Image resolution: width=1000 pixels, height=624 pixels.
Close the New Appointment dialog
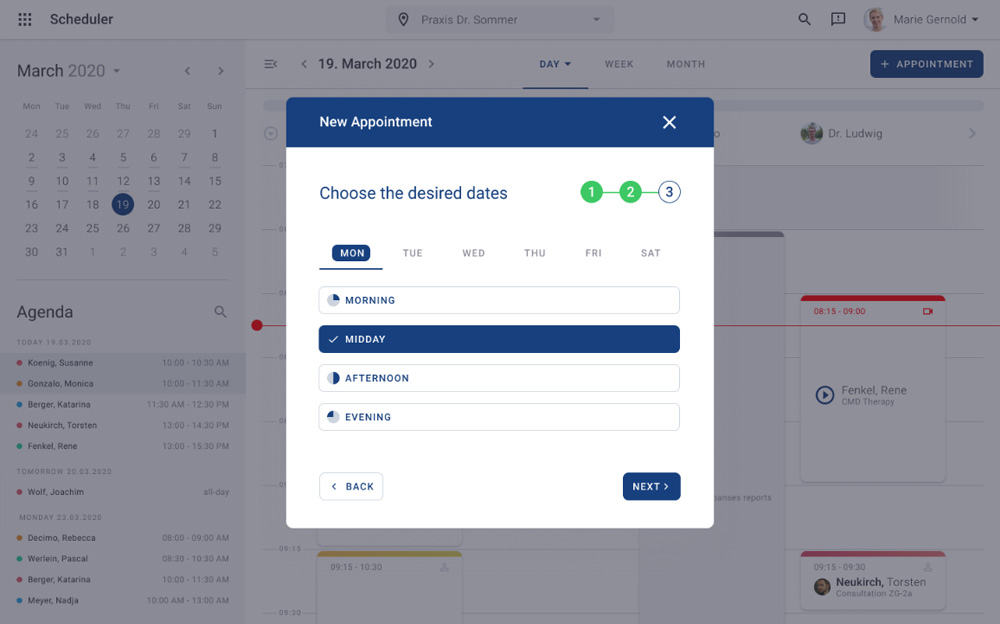pos(669,122)
